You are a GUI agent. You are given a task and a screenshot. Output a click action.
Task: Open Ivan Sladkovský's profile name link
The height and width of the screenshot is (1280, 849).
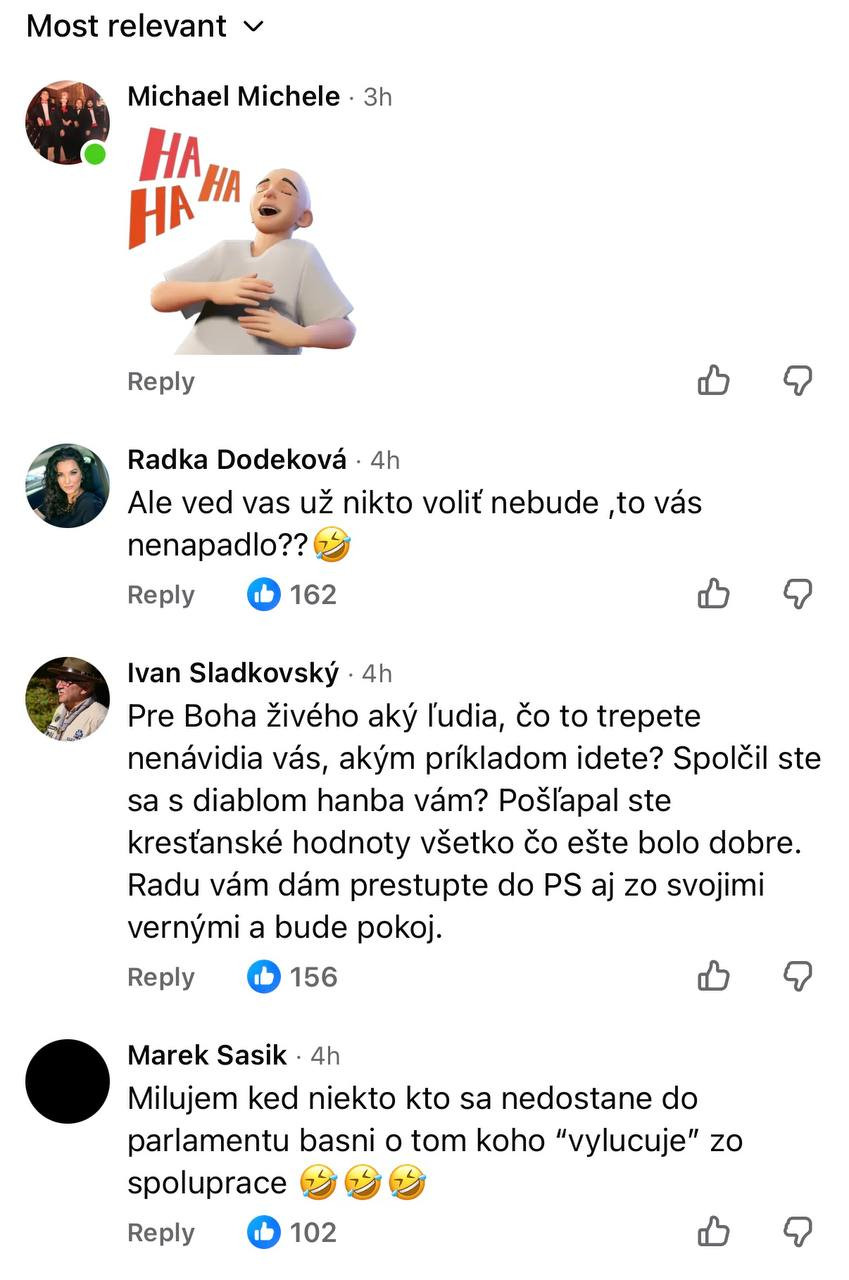tap(234, 674)
